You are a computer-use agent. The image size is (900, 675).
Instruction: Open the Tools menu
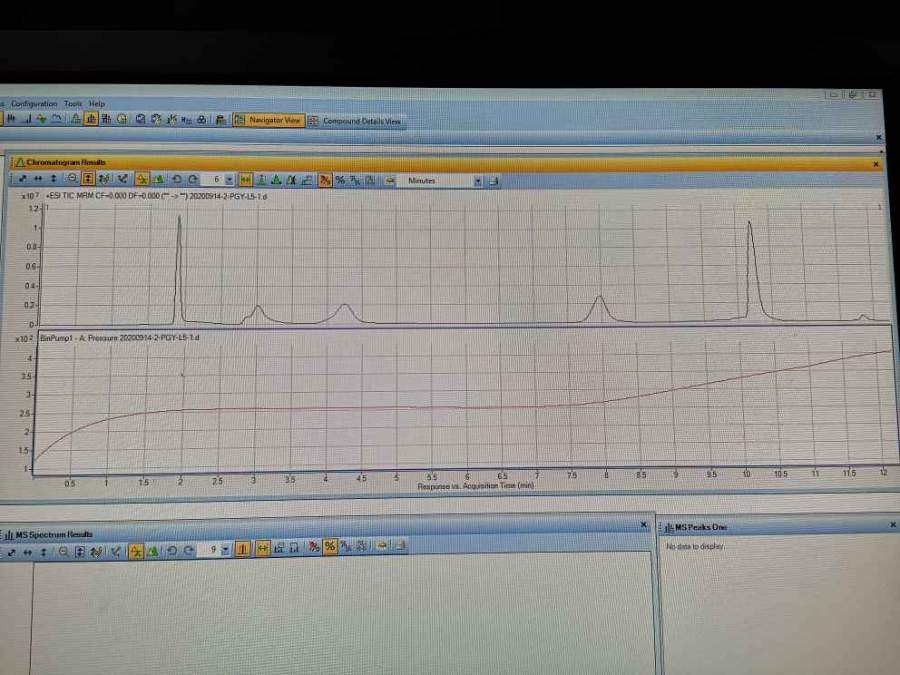73,104
